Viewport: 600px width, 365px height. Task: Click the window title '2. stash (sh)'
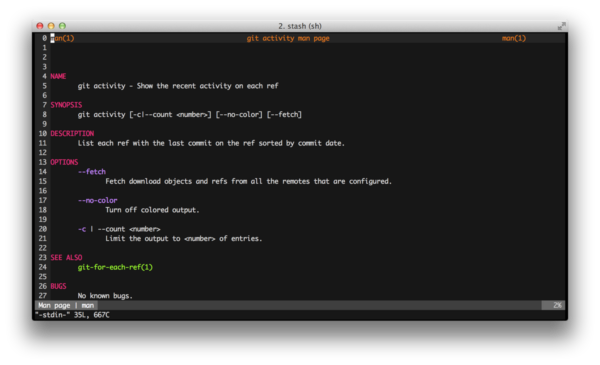pyautogui.click(x=300, y=26)
